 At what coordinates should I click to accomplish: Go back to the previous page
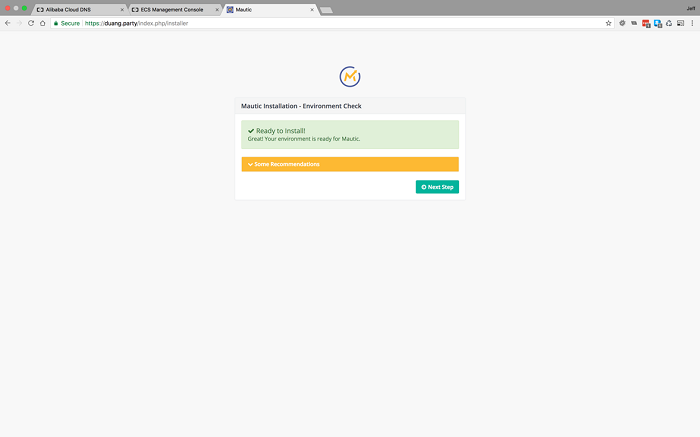pyautogui.click(x=8, y=23)
